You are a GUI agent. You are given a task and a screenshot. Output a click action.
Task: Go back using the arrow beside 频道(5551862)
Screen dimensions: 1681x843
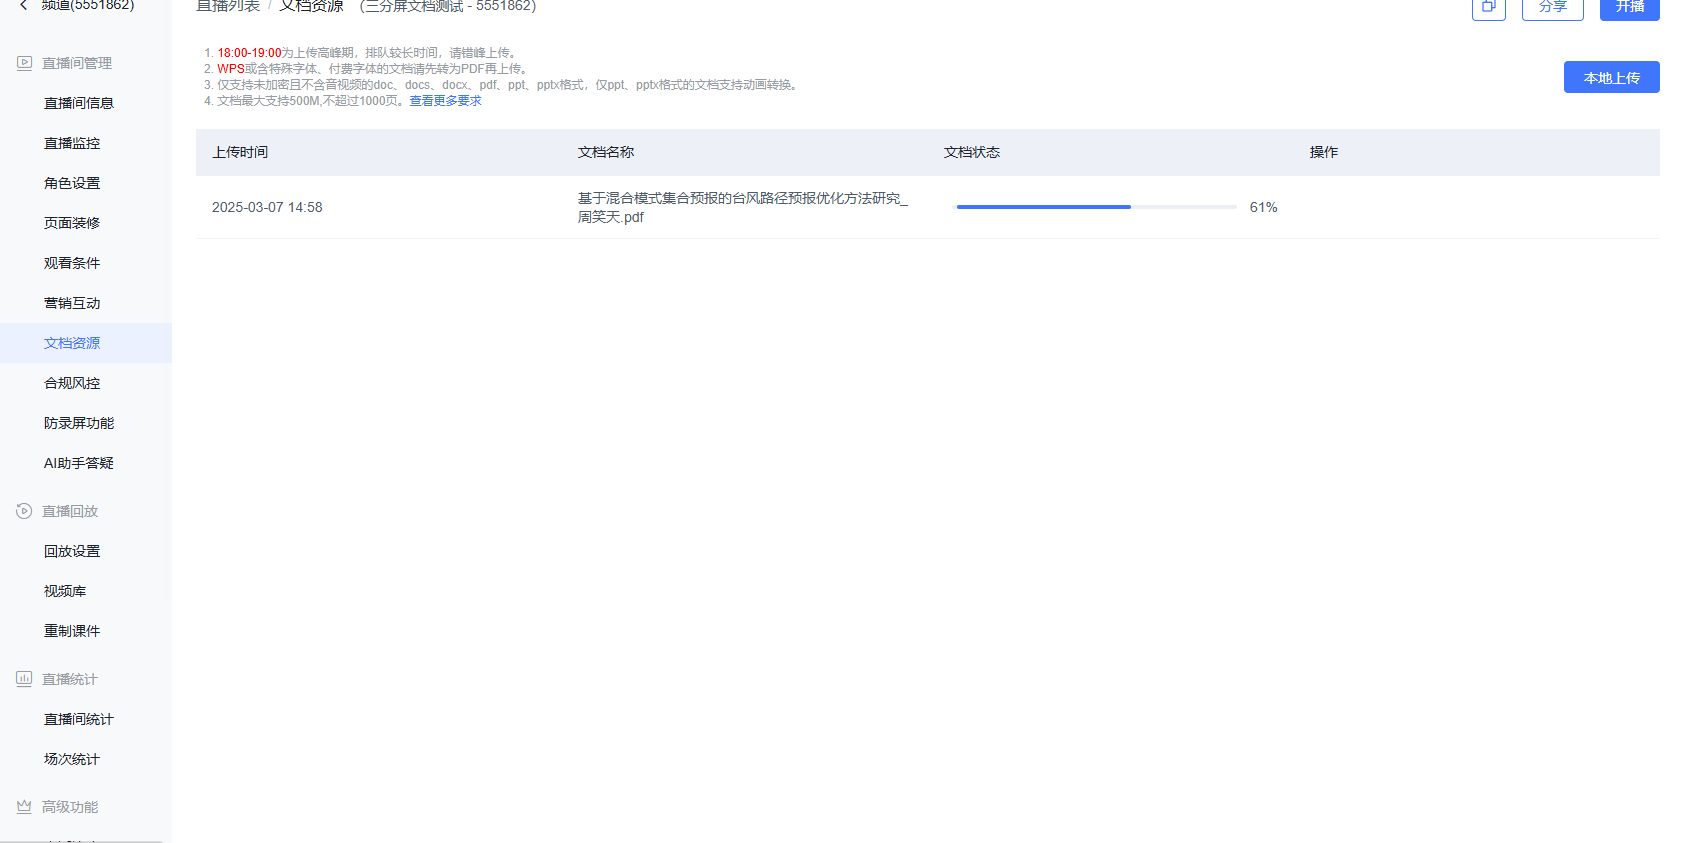pos(23,5)
